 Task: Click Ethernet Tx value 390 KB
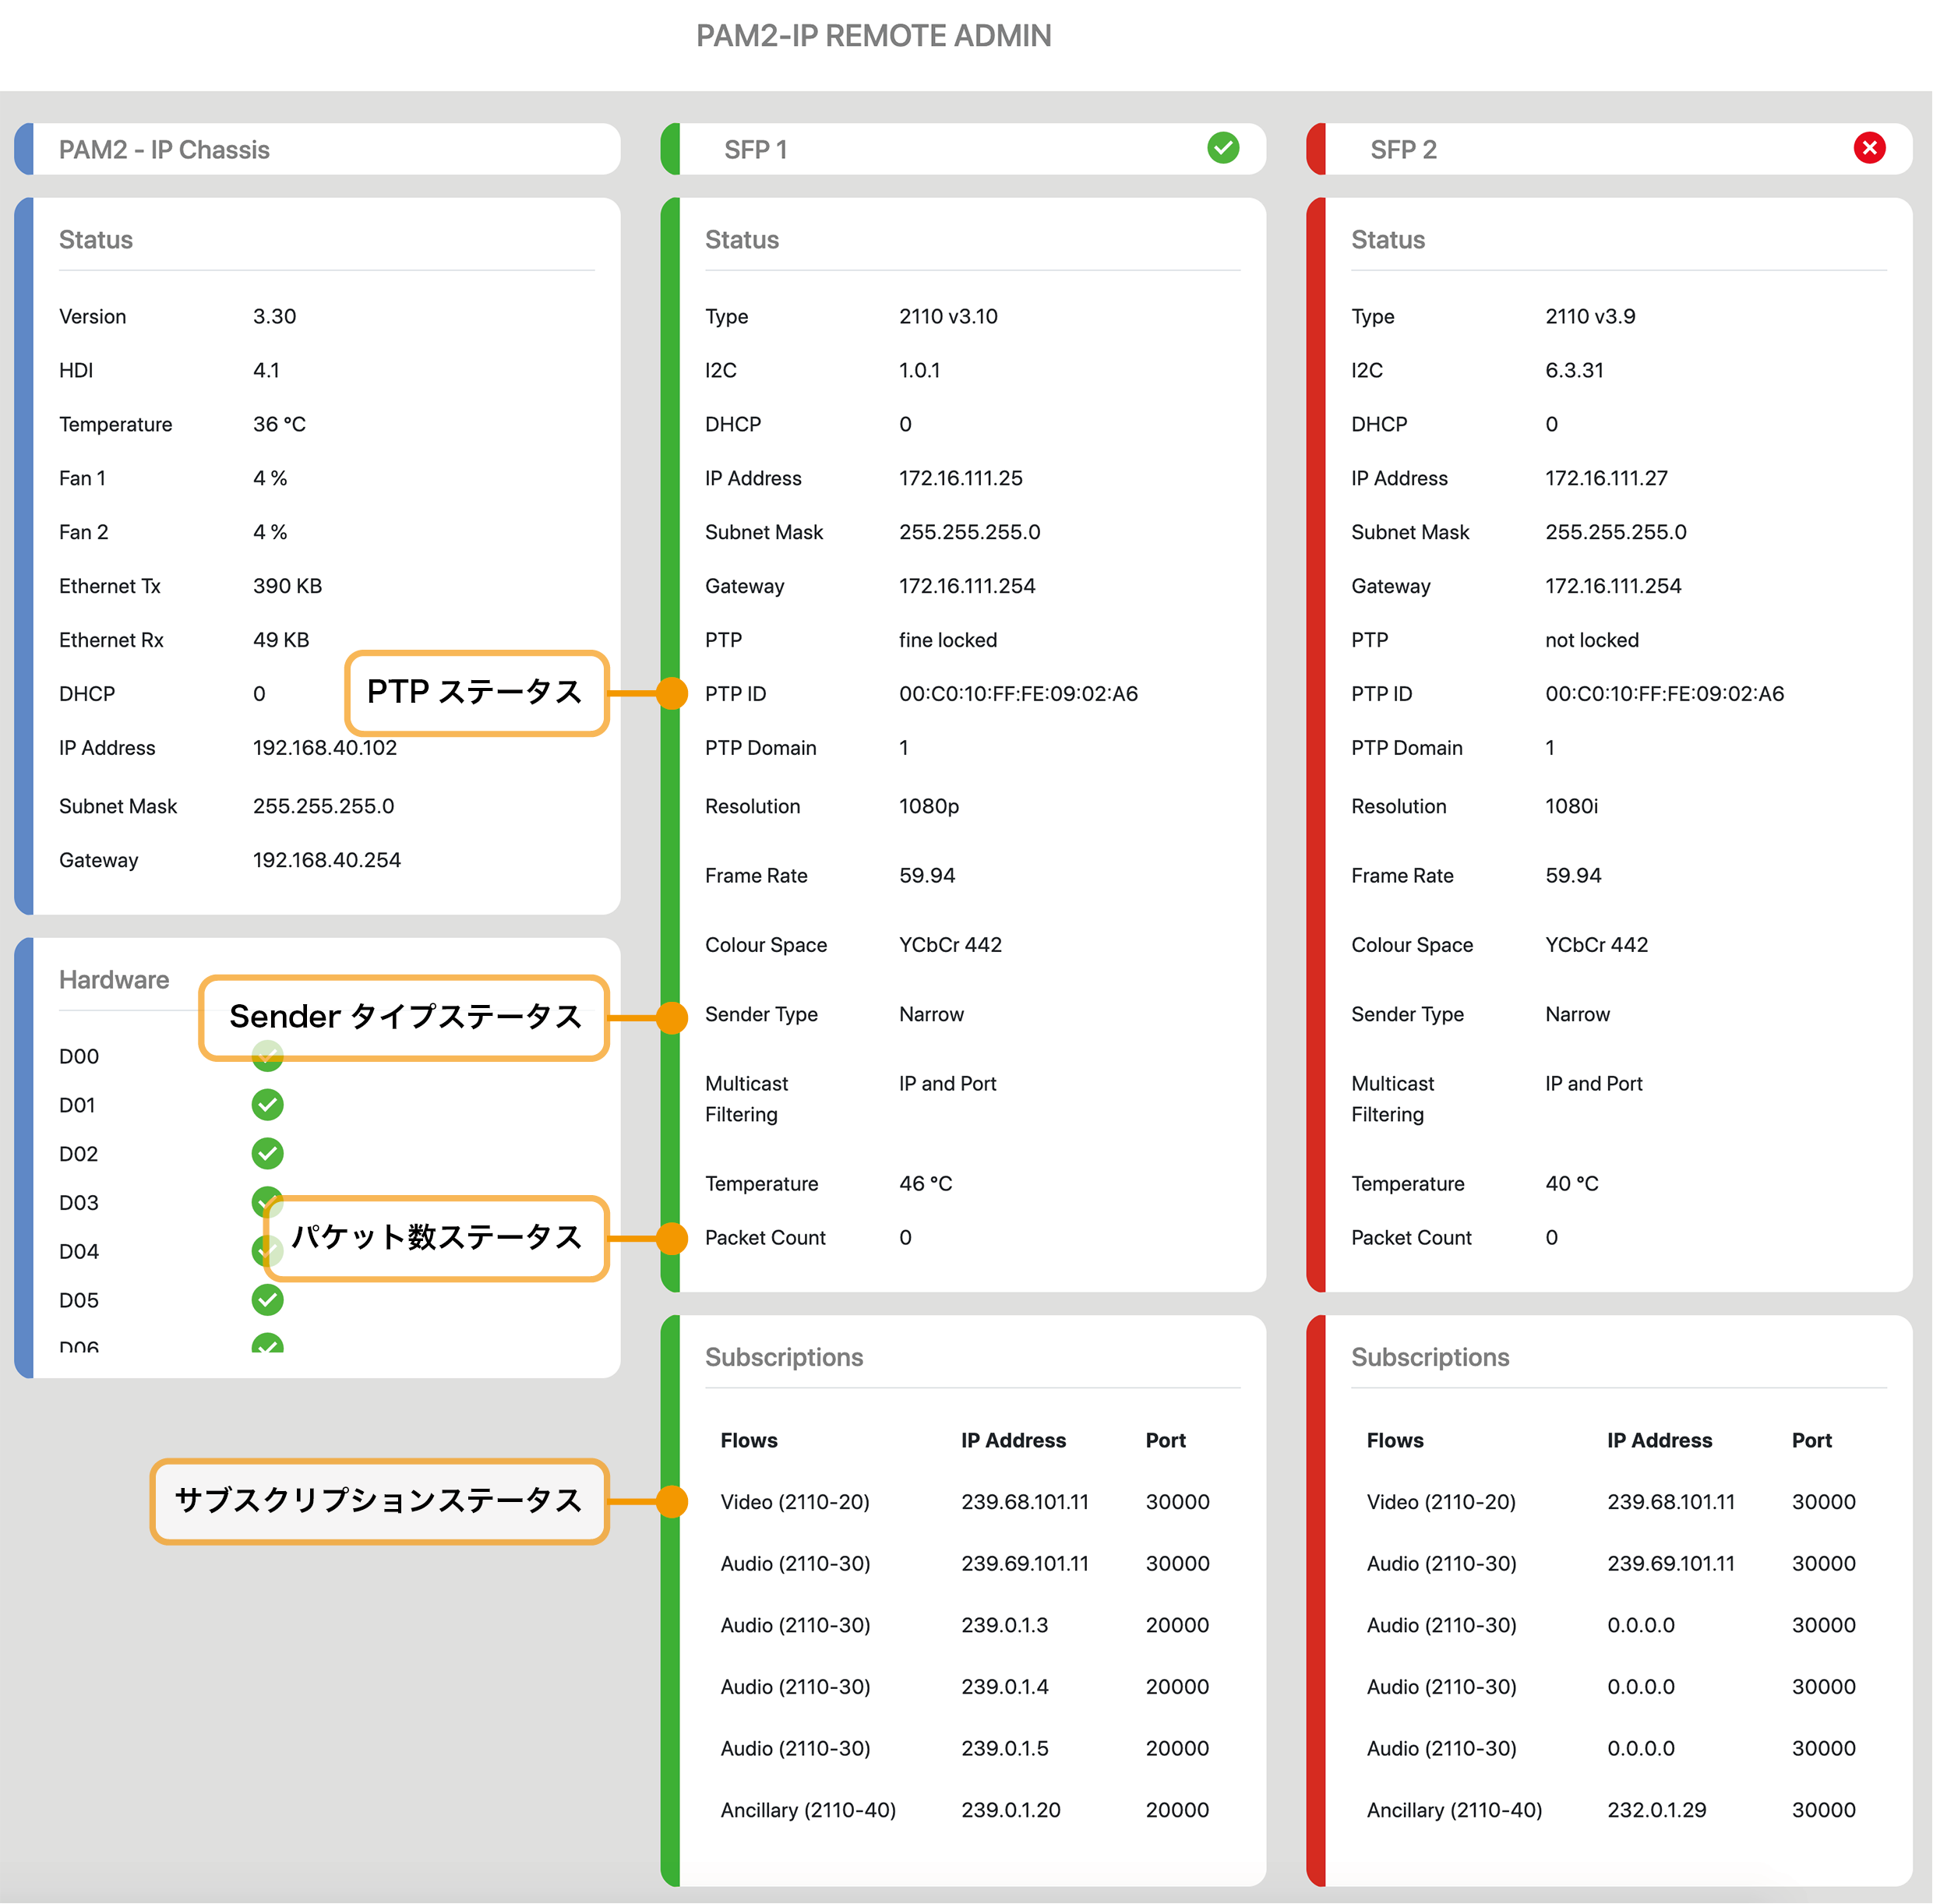click(287, 586)
